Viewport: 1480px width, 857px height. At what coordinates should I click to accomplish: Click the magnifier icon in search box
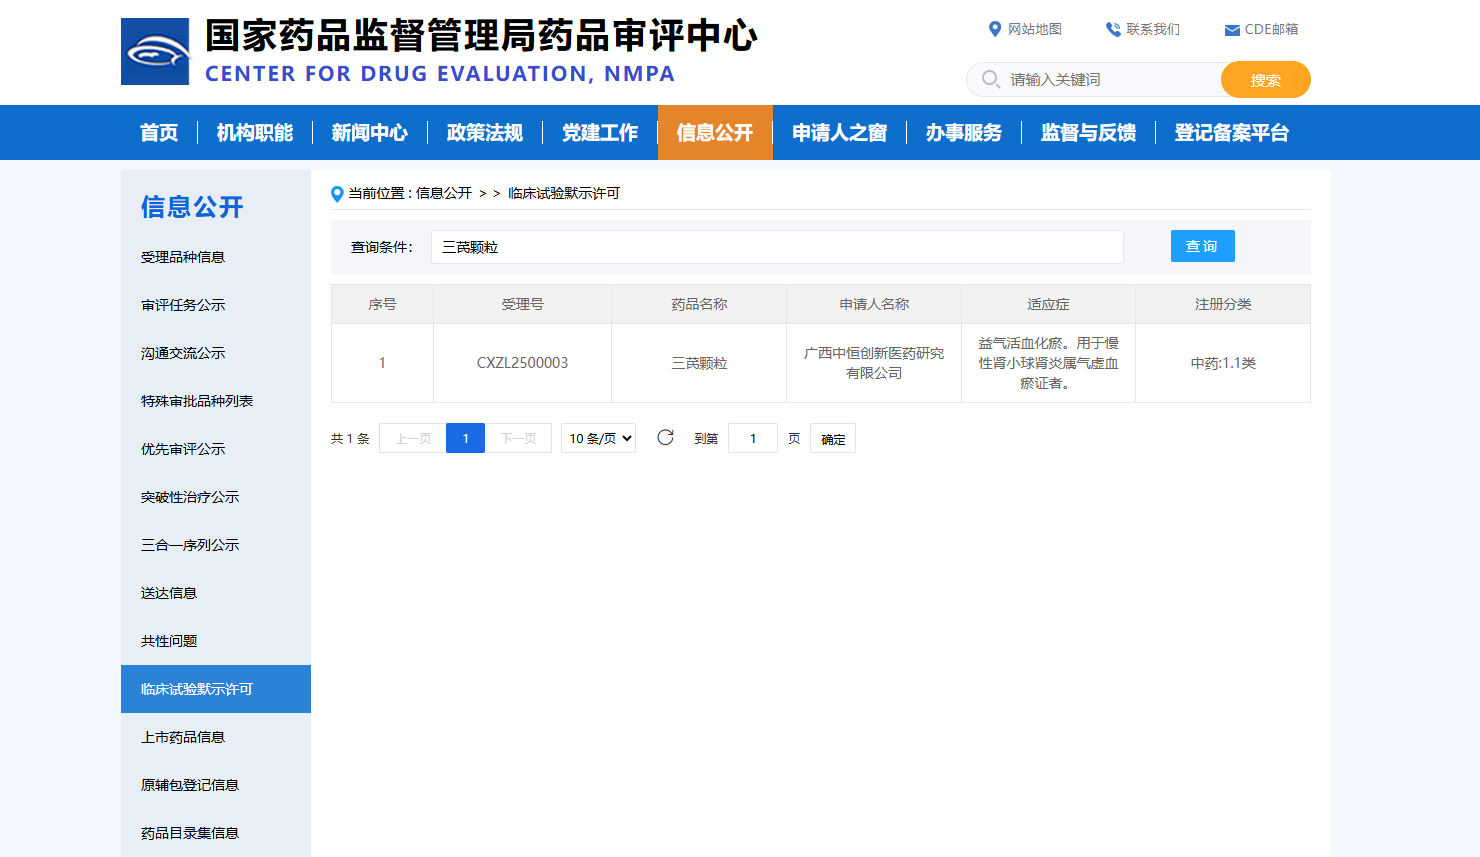(990, 79)
